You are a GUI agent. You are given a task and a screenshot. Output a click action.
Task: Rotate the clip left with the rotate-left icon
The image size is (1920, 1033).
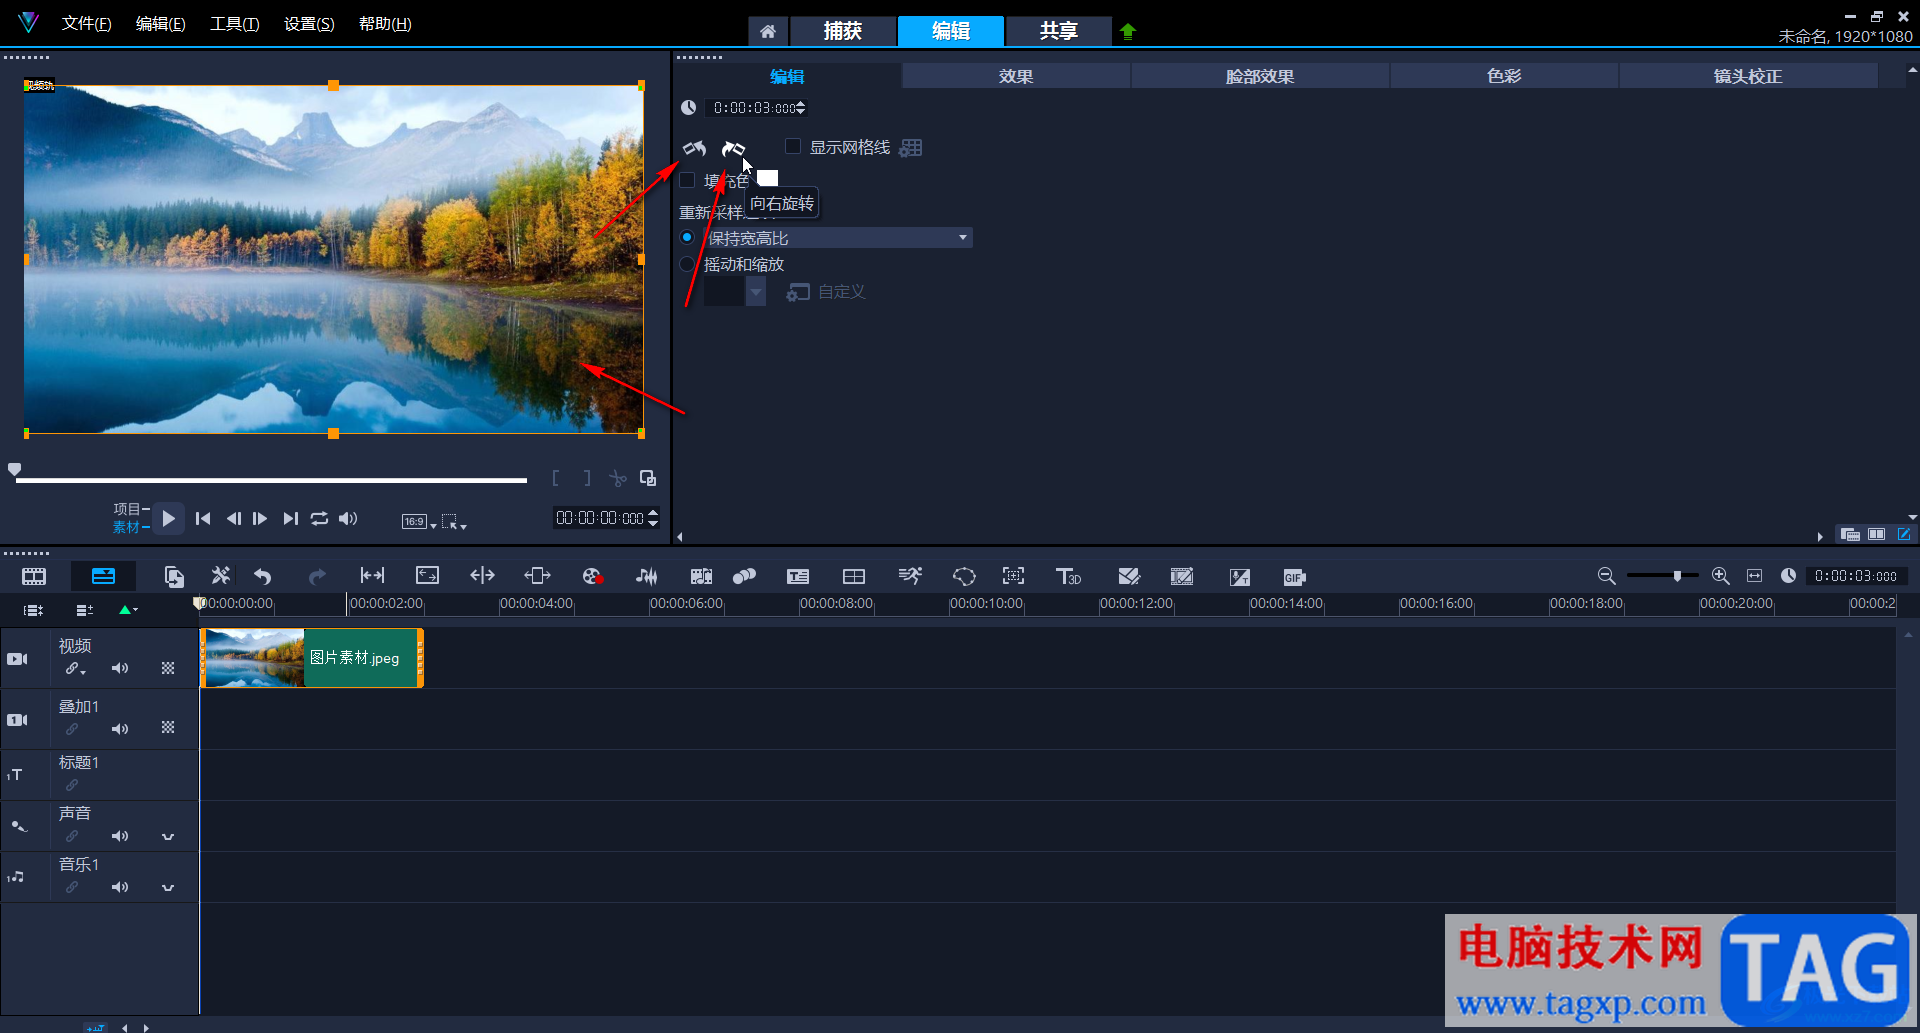click(694, 148)
